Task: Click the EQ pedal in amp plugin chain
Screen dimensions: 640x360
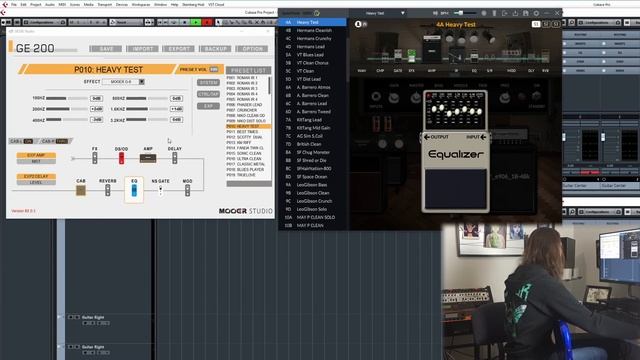Action: [474, 56]
